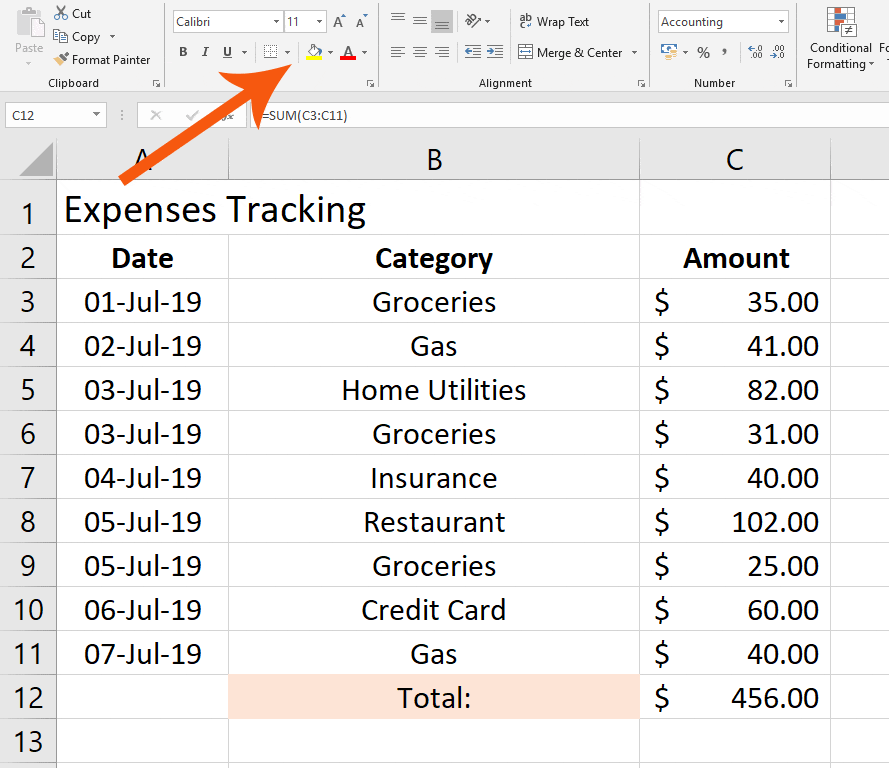Select the Center alignment icon
Image resolution: width=889 pixels, height=768 pixels.
click(x=418, y=52)
